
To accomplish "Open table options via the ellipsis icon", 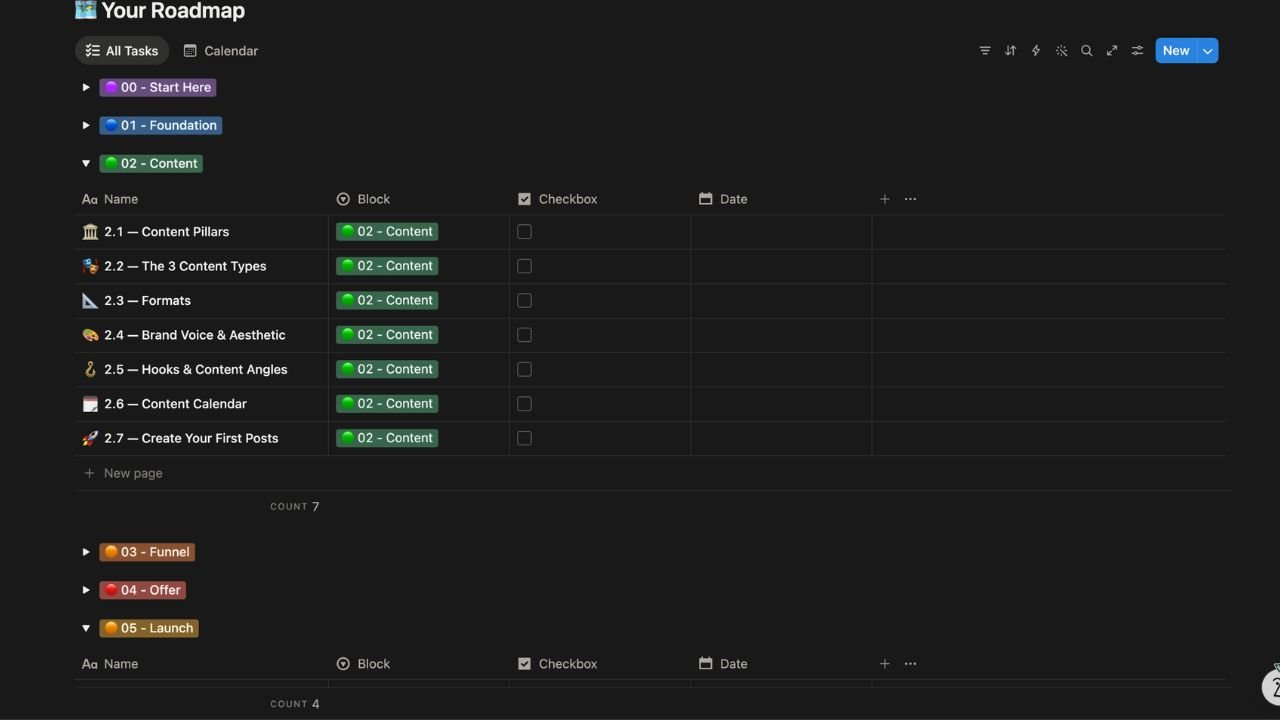I will (x=910, y=198).
